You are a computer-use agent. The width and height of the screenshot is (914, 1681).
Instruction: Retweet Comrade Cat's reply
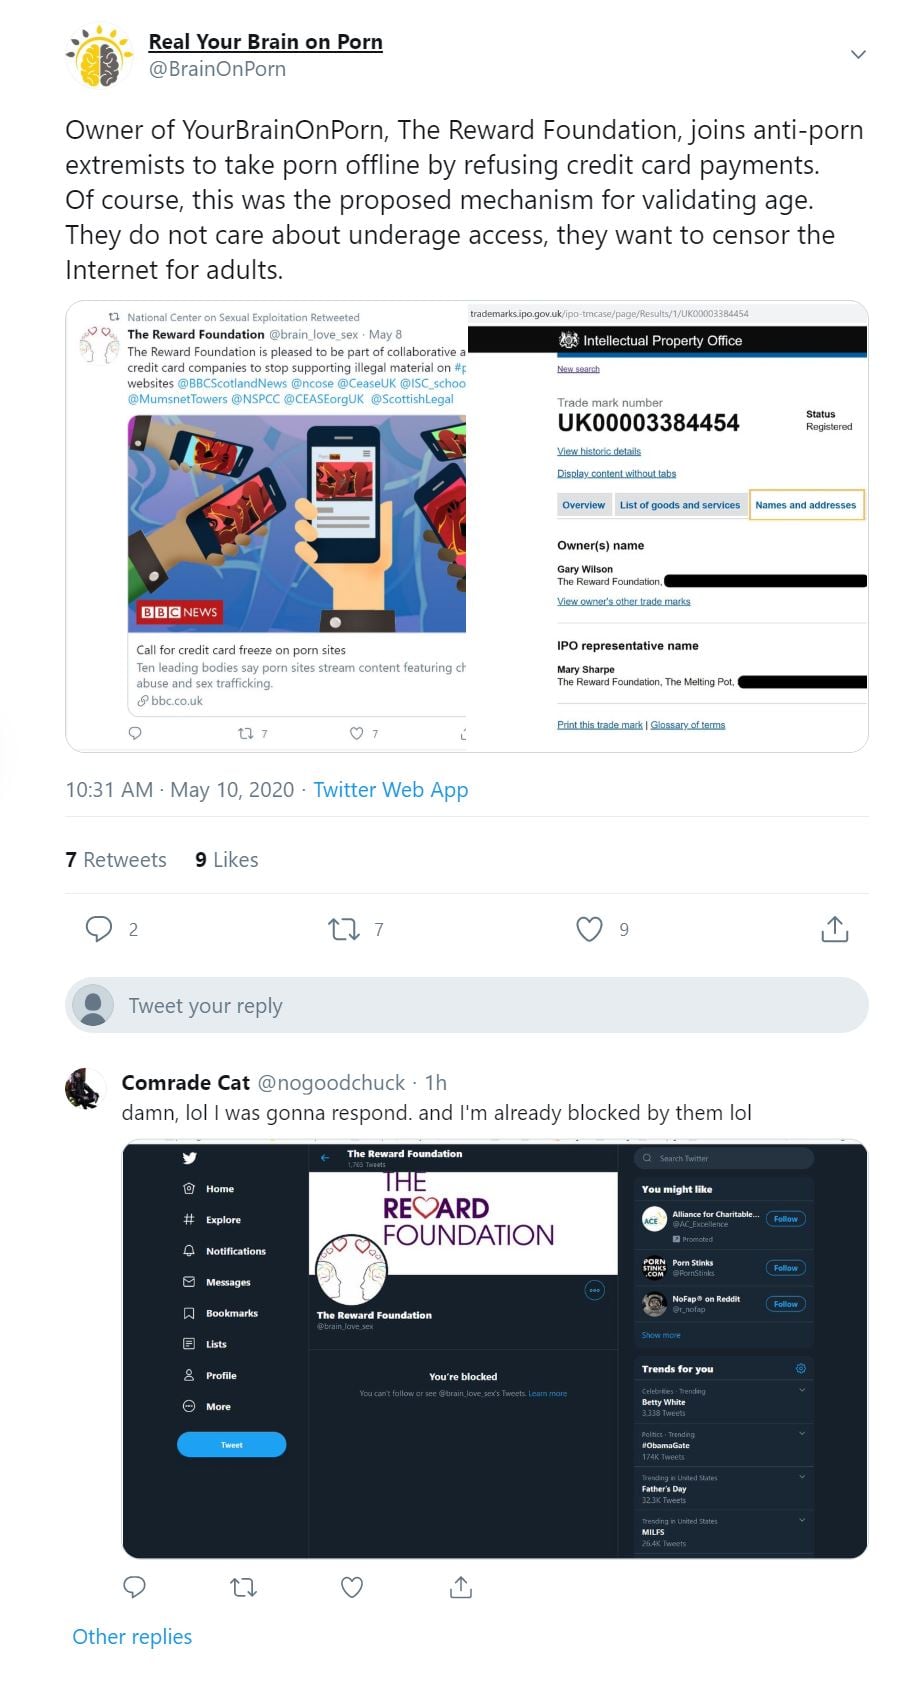243,1586
